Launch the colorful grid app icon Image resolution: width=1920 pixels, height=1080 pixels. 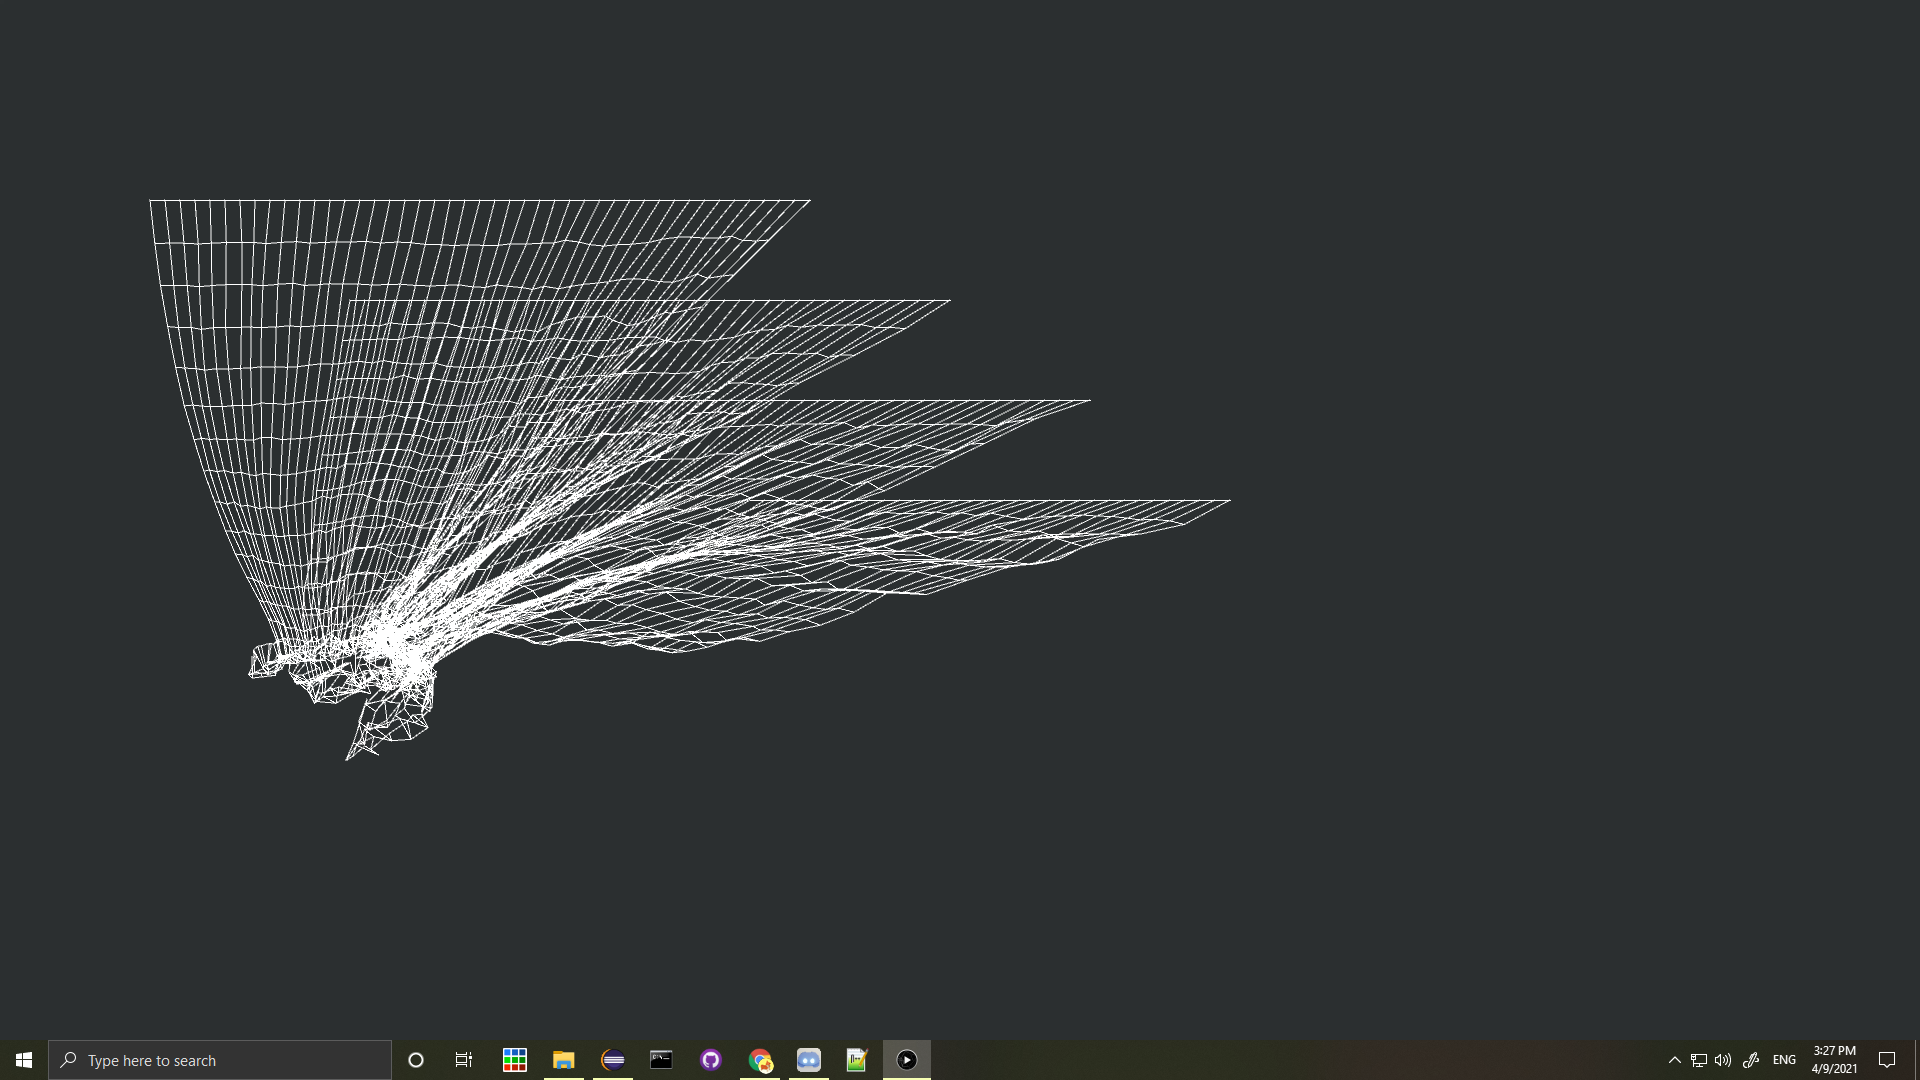click(515, 1060)
